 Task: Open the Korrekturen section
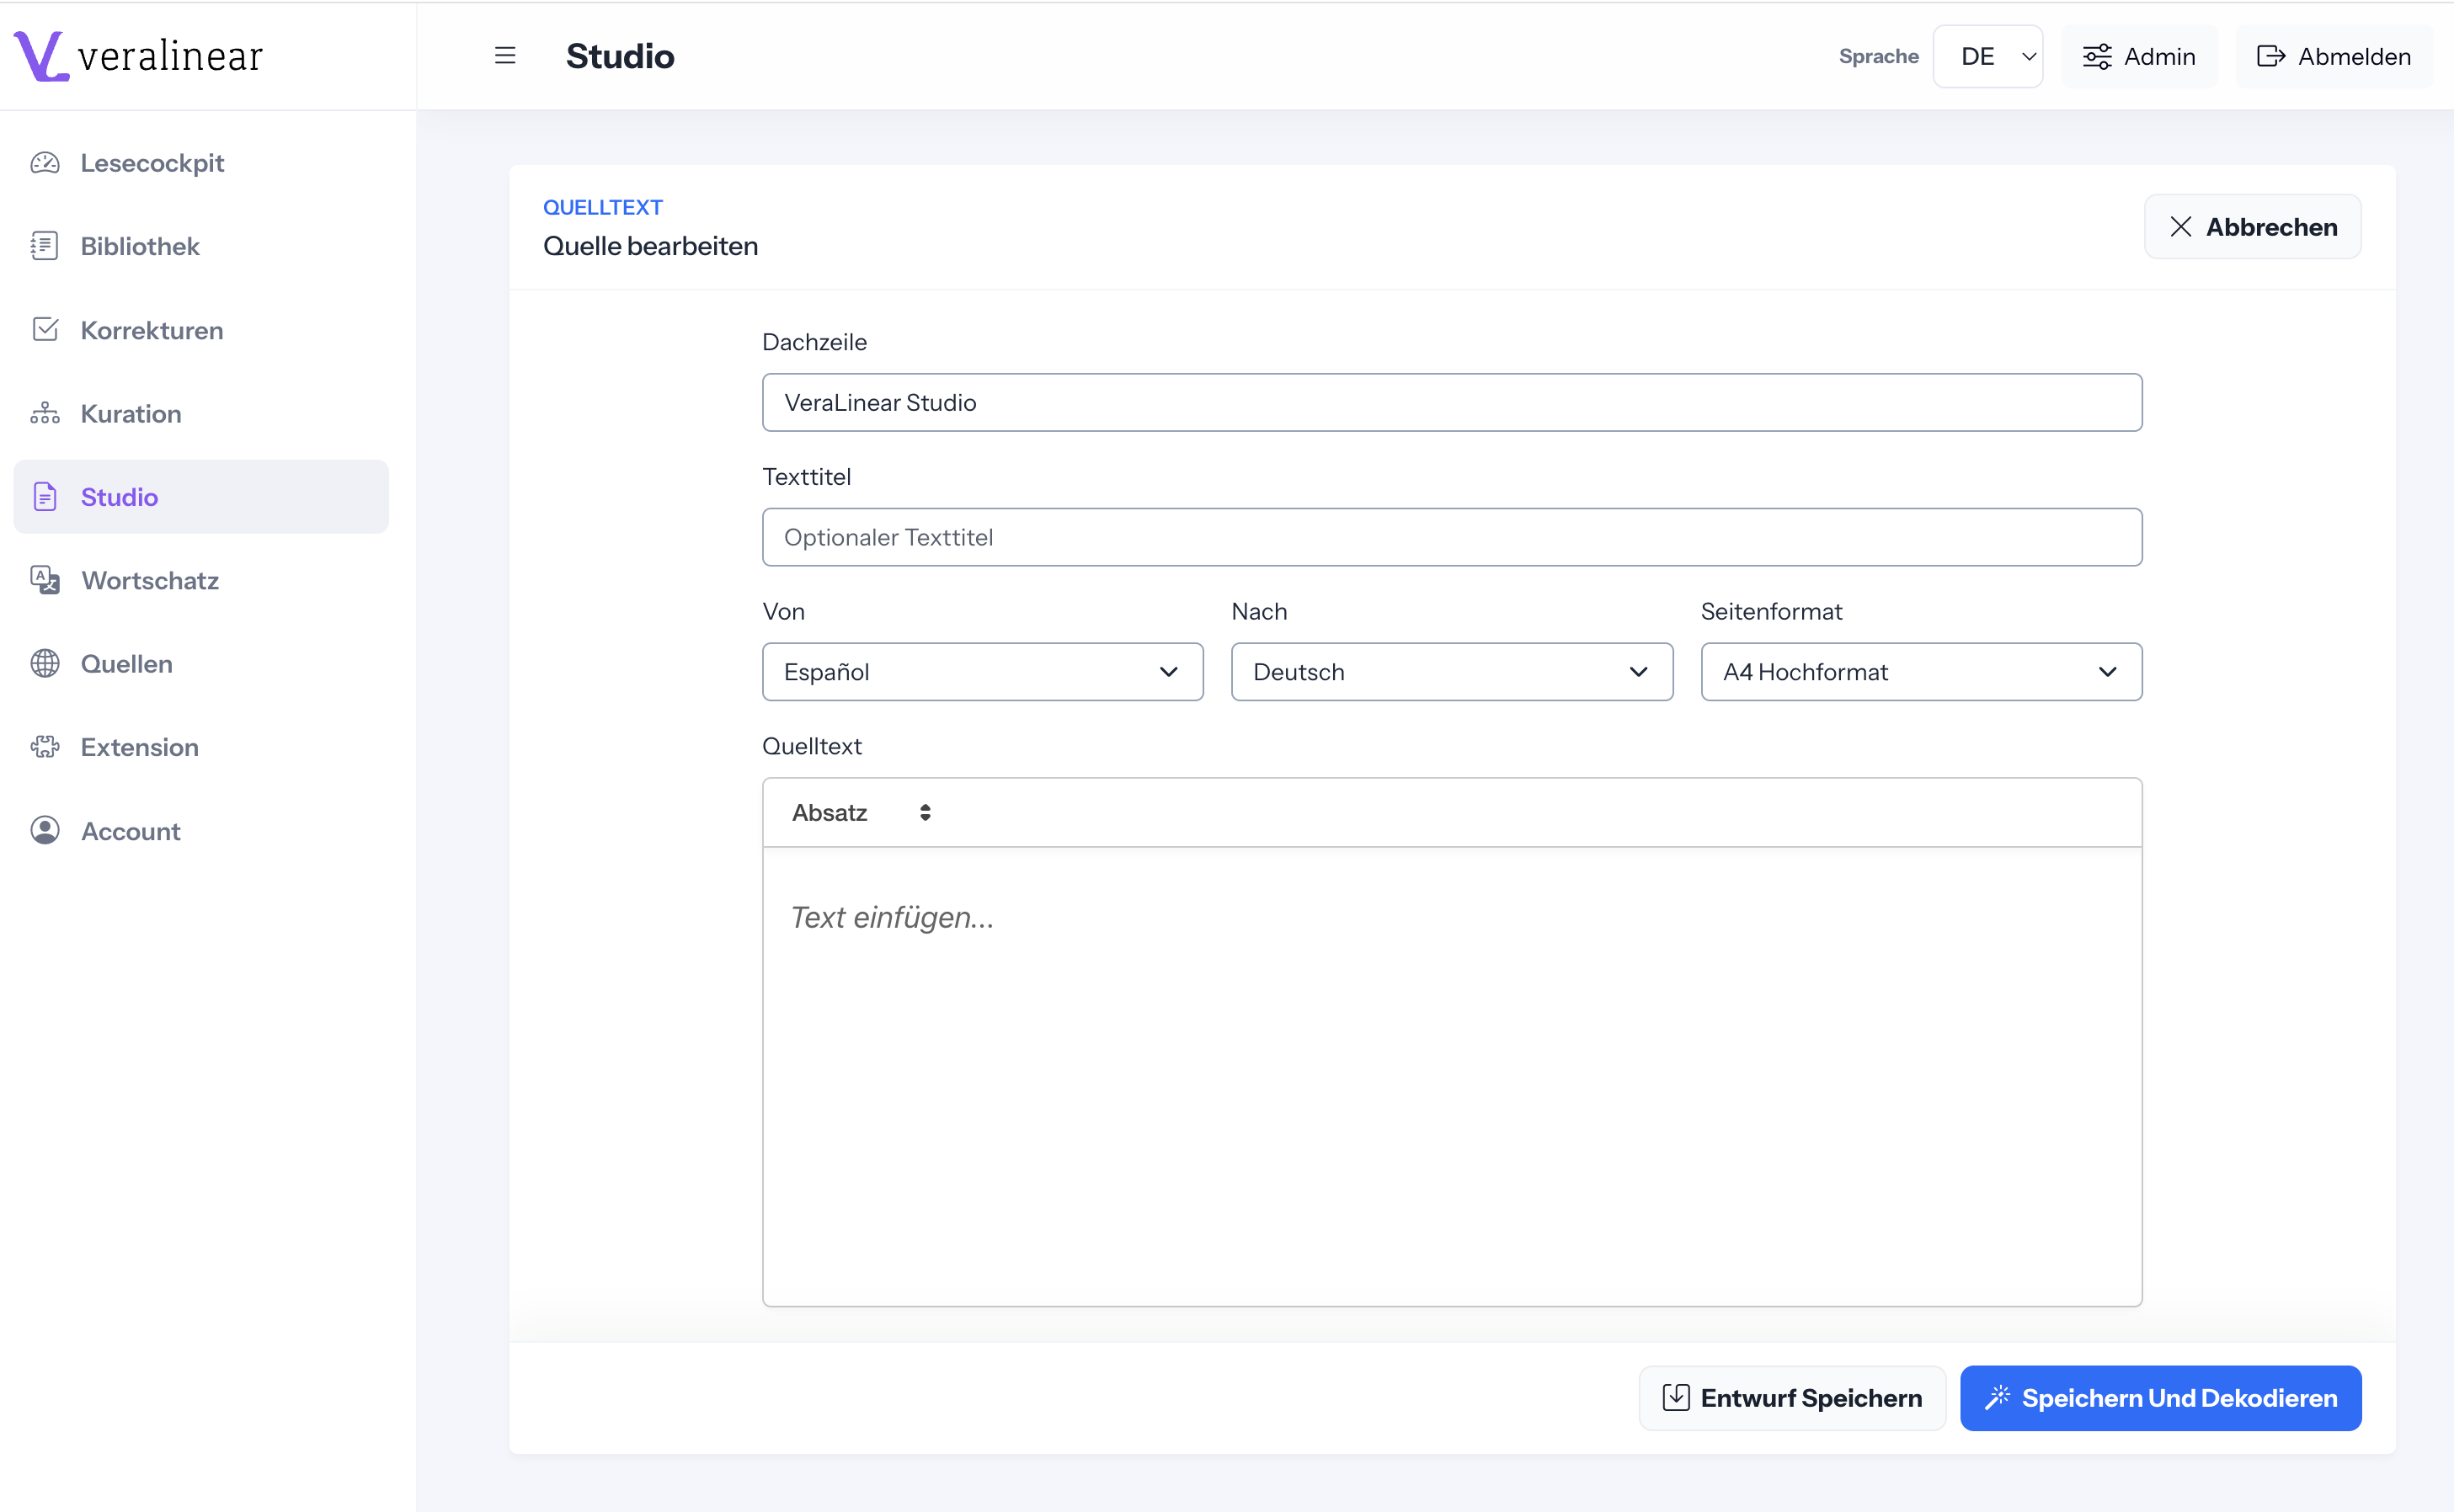point(200,330)
